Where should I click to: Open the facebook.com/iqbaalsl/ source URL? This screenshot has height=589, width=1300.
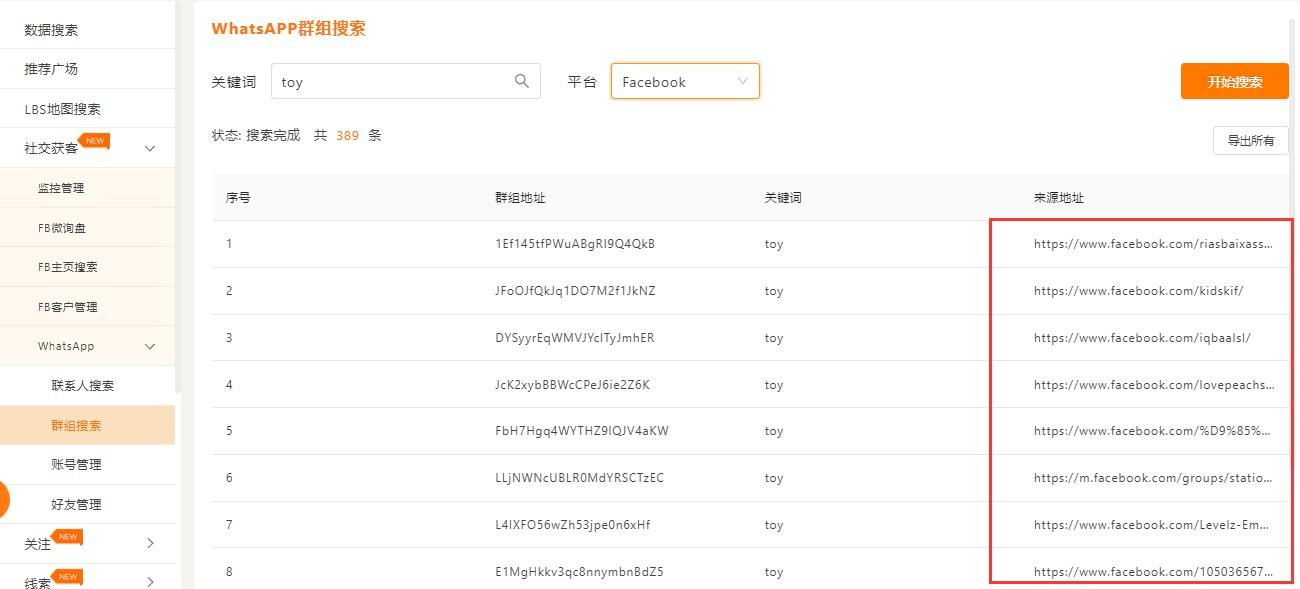pos(1142,338)
